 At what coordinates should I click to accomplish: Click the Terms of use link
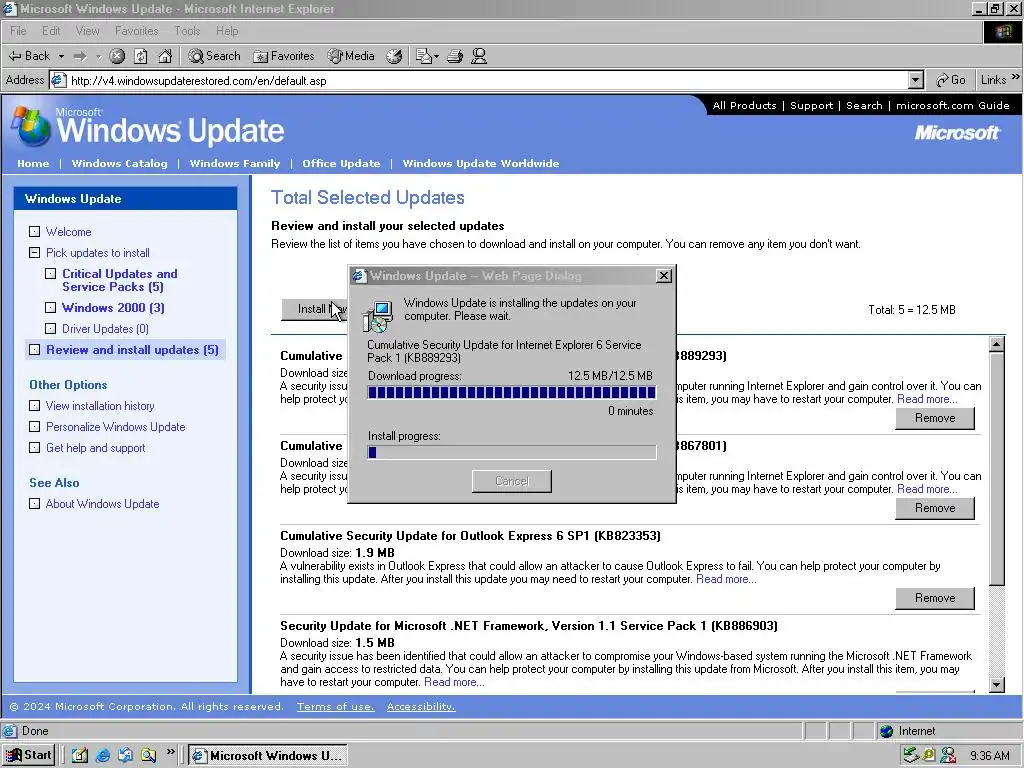tap(336, 707)
